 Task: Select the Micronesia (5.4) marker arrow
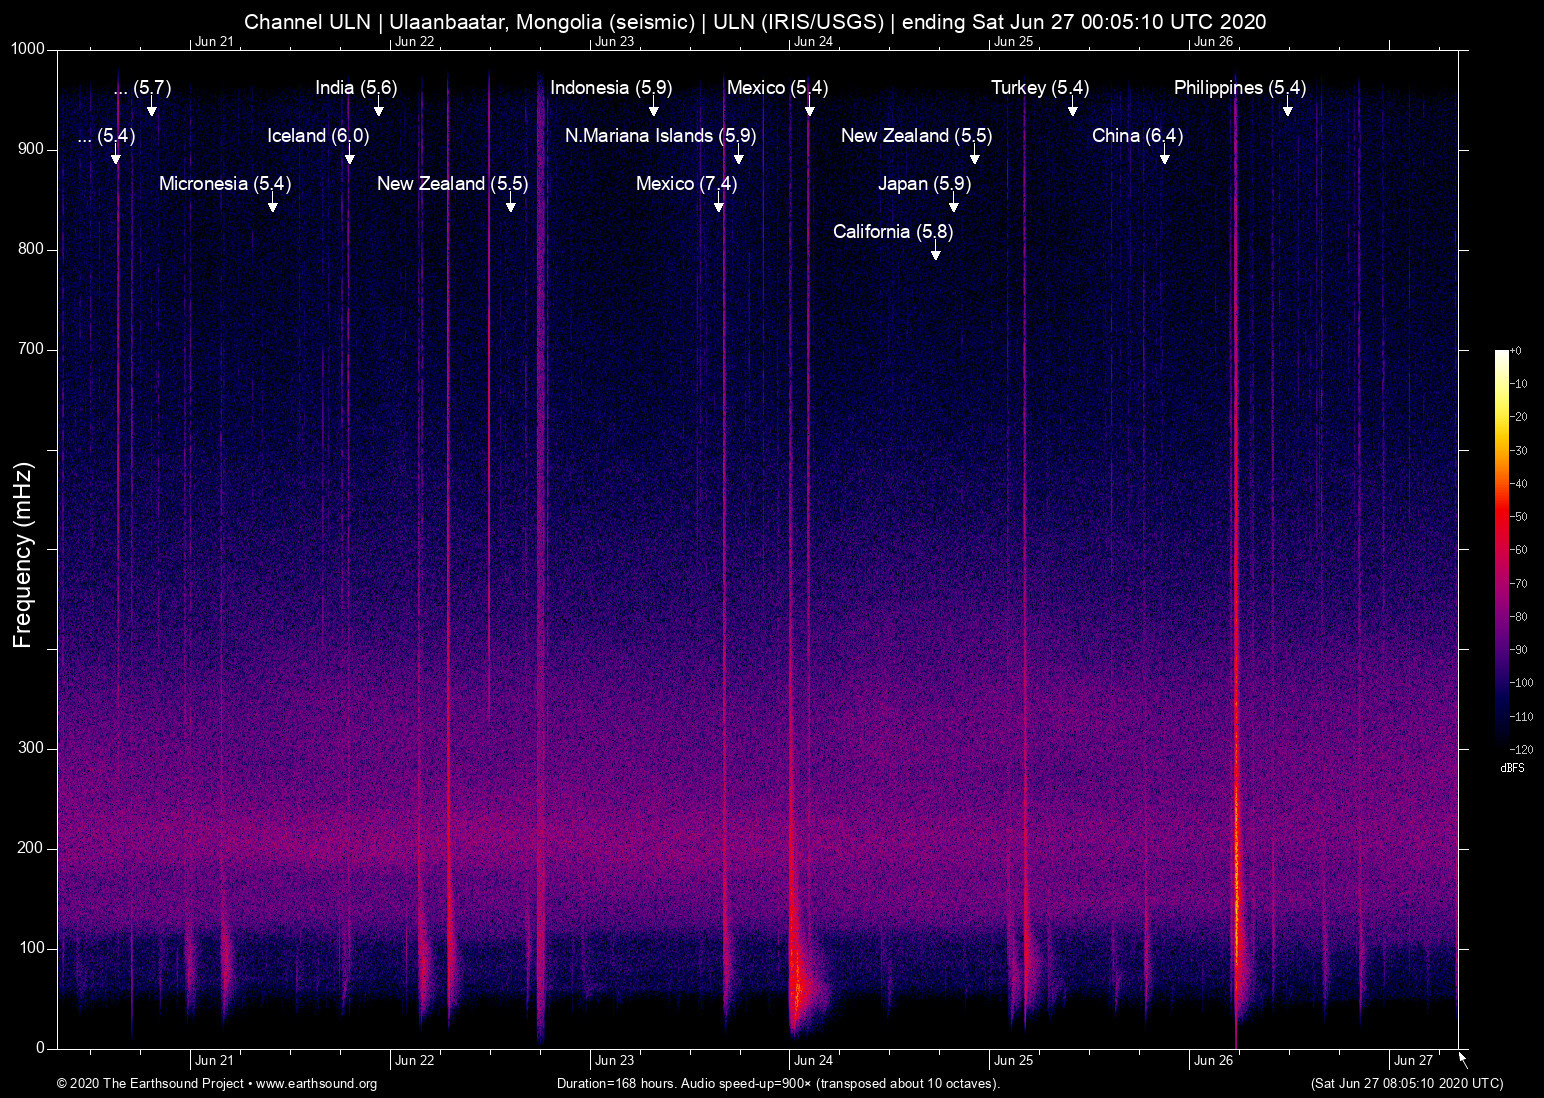[x=272, y=204]
